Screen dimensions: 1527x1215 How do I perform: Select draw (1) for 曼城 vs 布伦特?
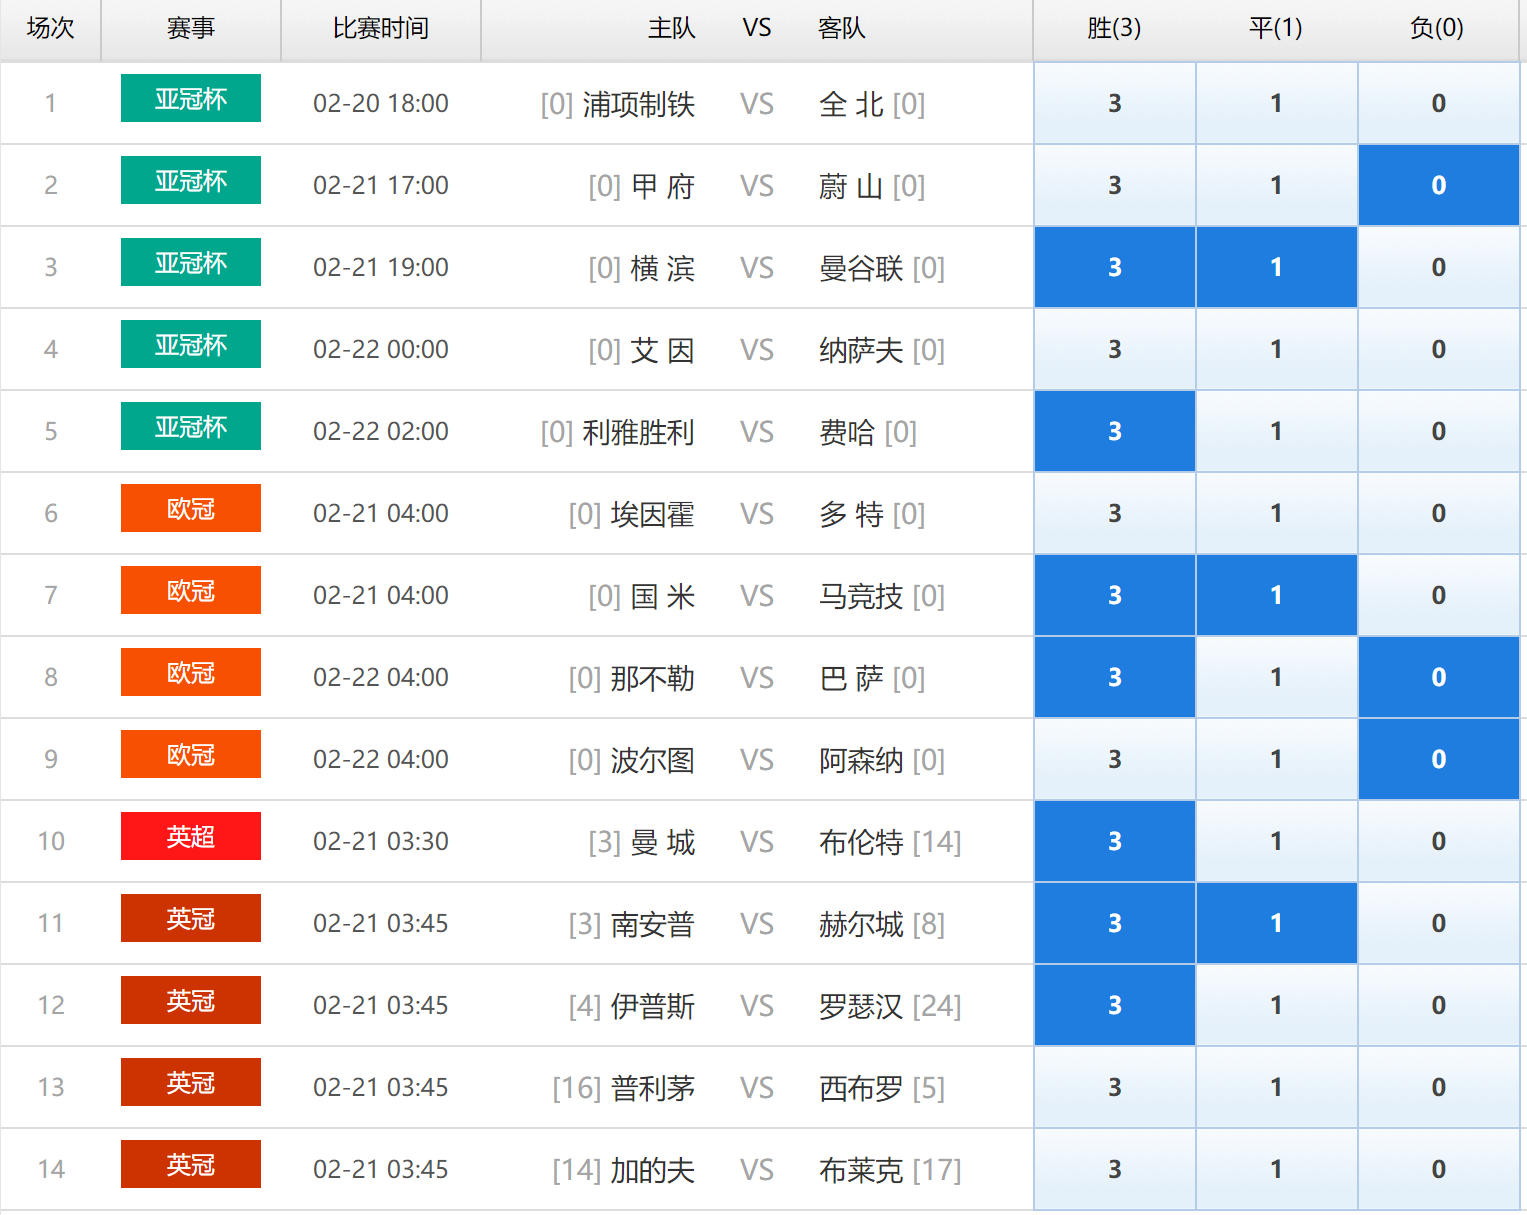1276,841
